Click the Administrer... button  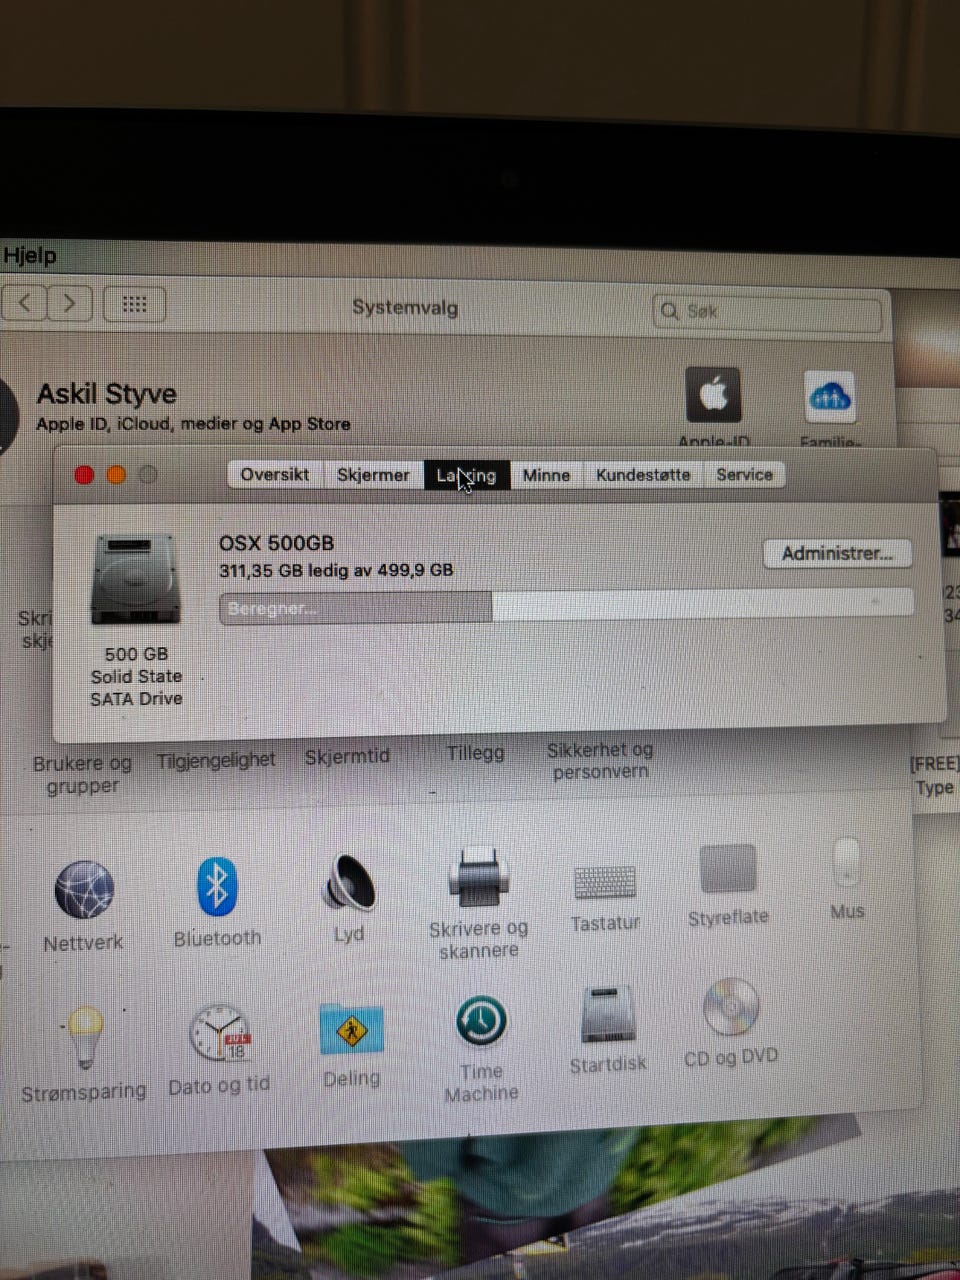tap(837, 554)
